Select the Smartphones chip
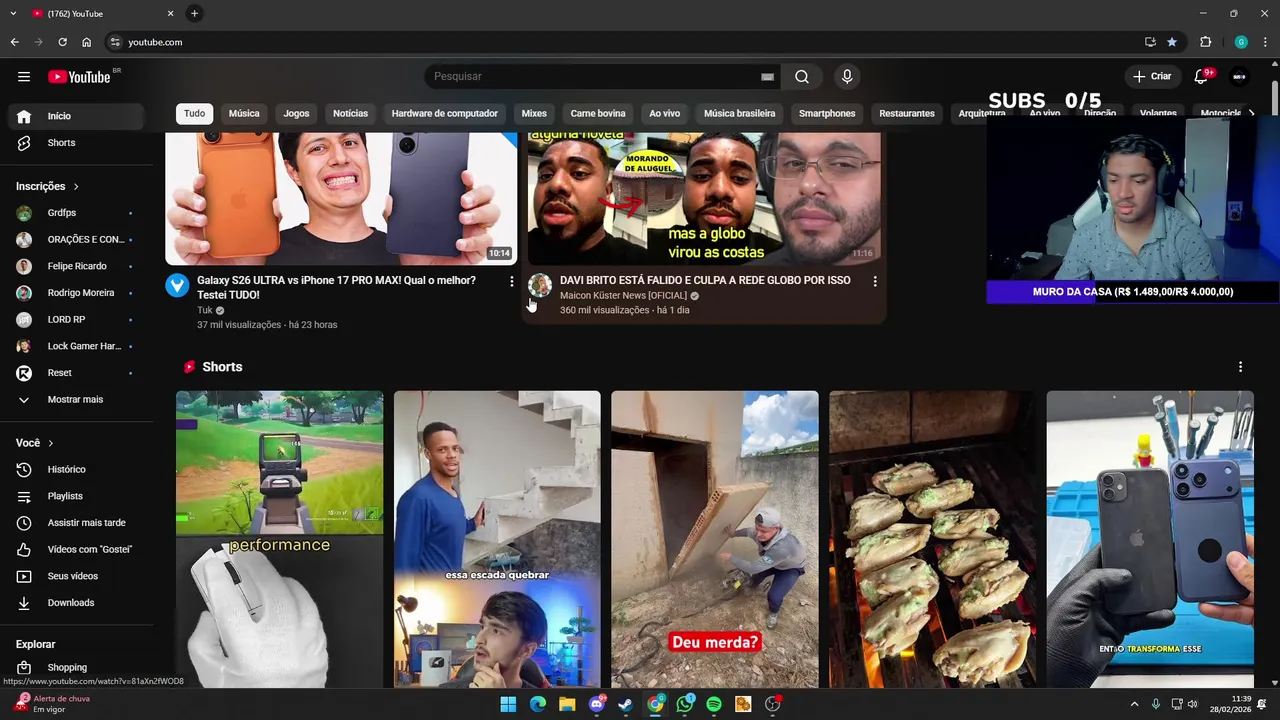Screen dimensions: 1280x720 pos(827,113)
